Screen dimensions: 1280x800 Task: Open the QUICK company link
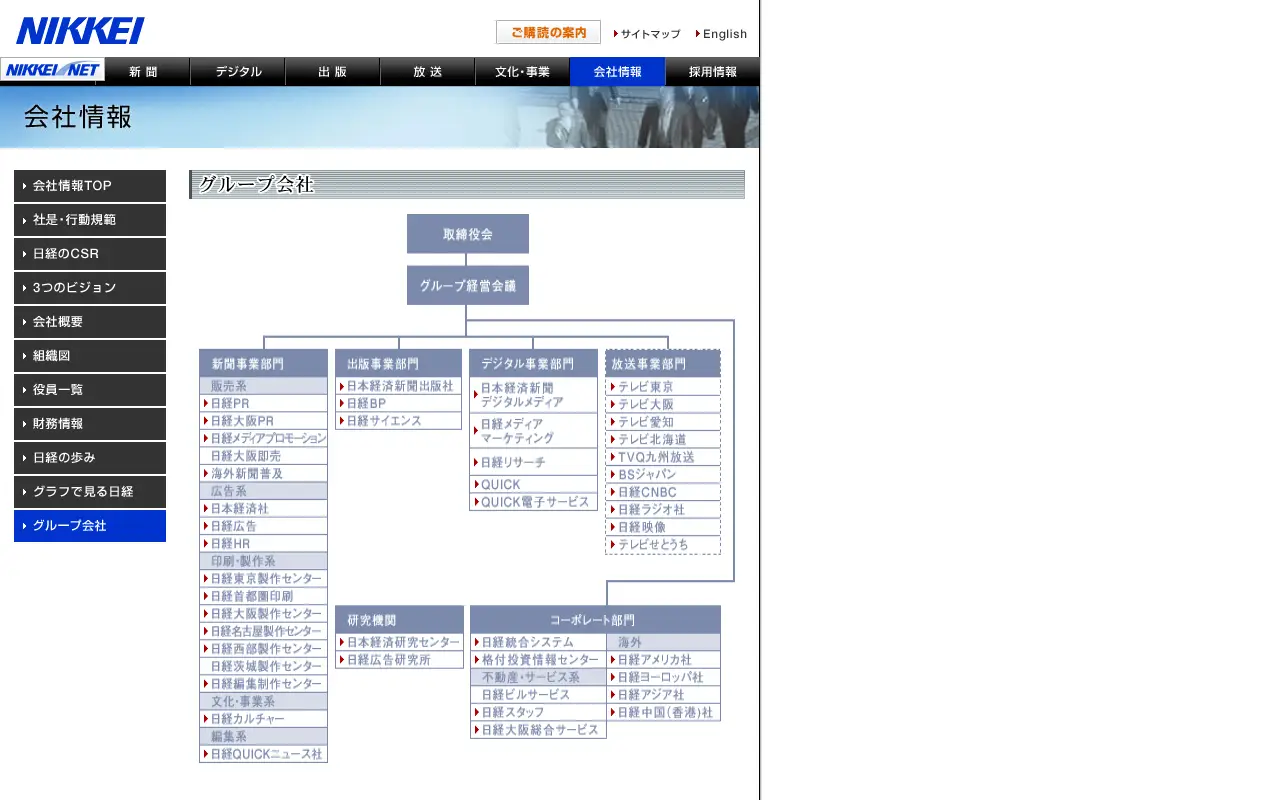click(x=534, y=484)
